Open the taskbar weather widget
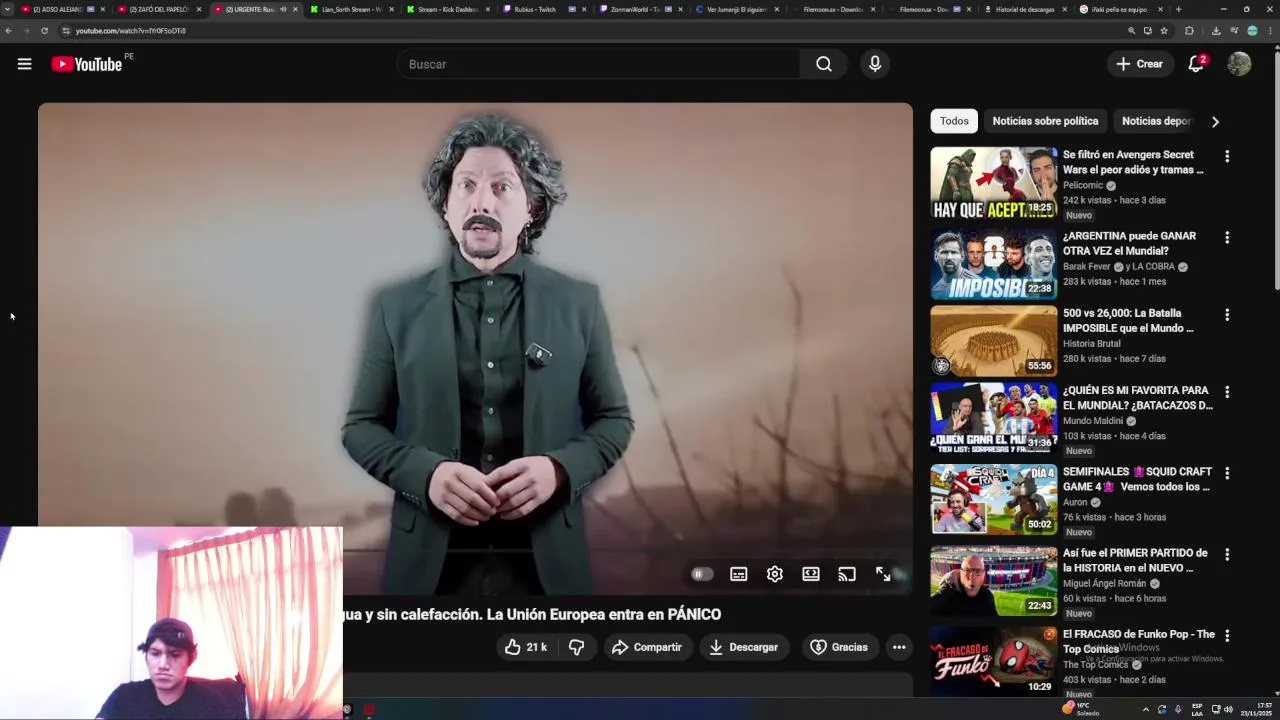The height and width of the screenshot is (720, 1280). 1081,709
